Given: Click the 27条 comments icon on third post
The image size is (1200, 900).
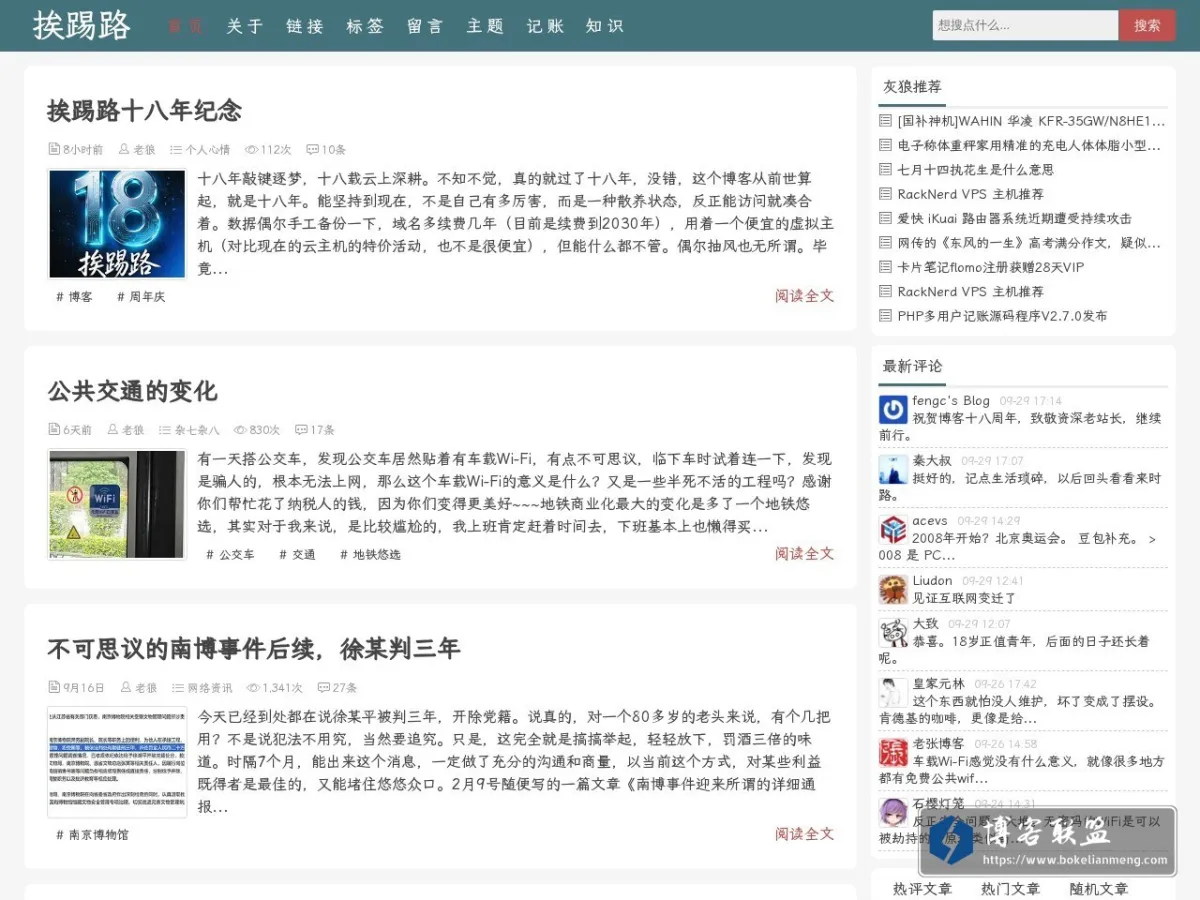Looking at the screenshot, I should pyautogui.click(x=323, y=688).
